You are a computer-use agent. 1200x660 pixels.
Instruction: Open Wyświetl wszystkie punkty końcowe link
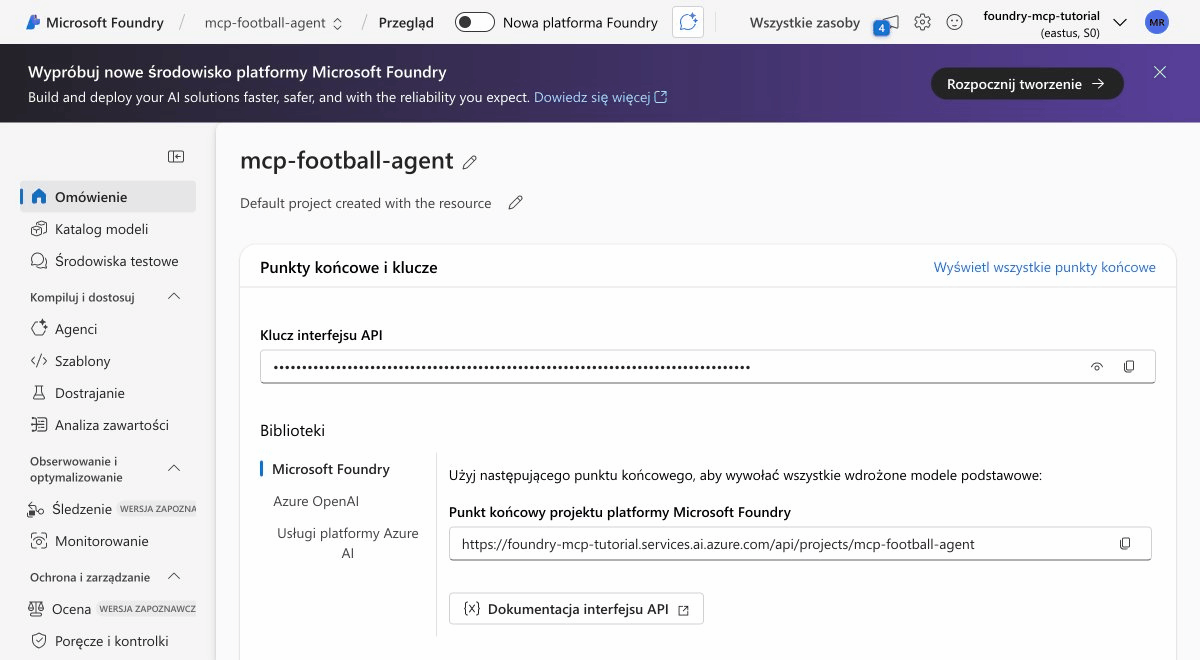coord(1044,267)
